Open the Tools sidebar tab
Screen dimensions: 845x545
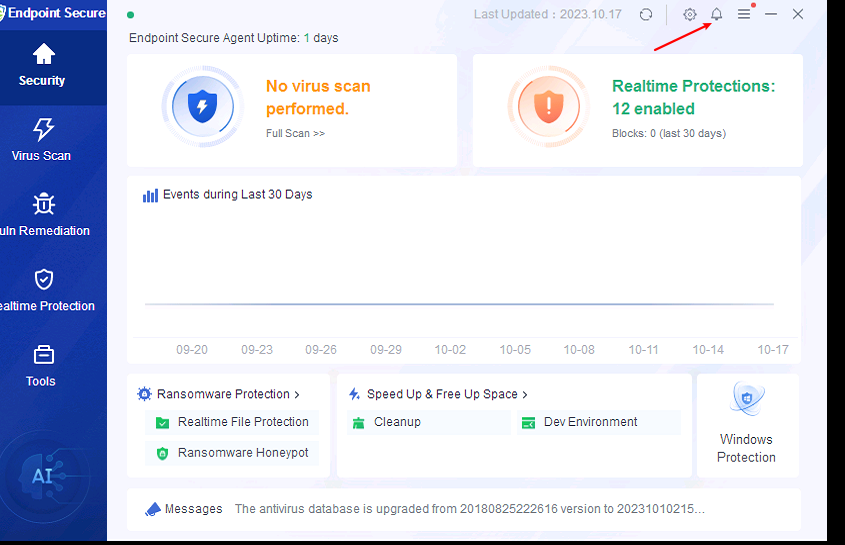coord(42,366)
